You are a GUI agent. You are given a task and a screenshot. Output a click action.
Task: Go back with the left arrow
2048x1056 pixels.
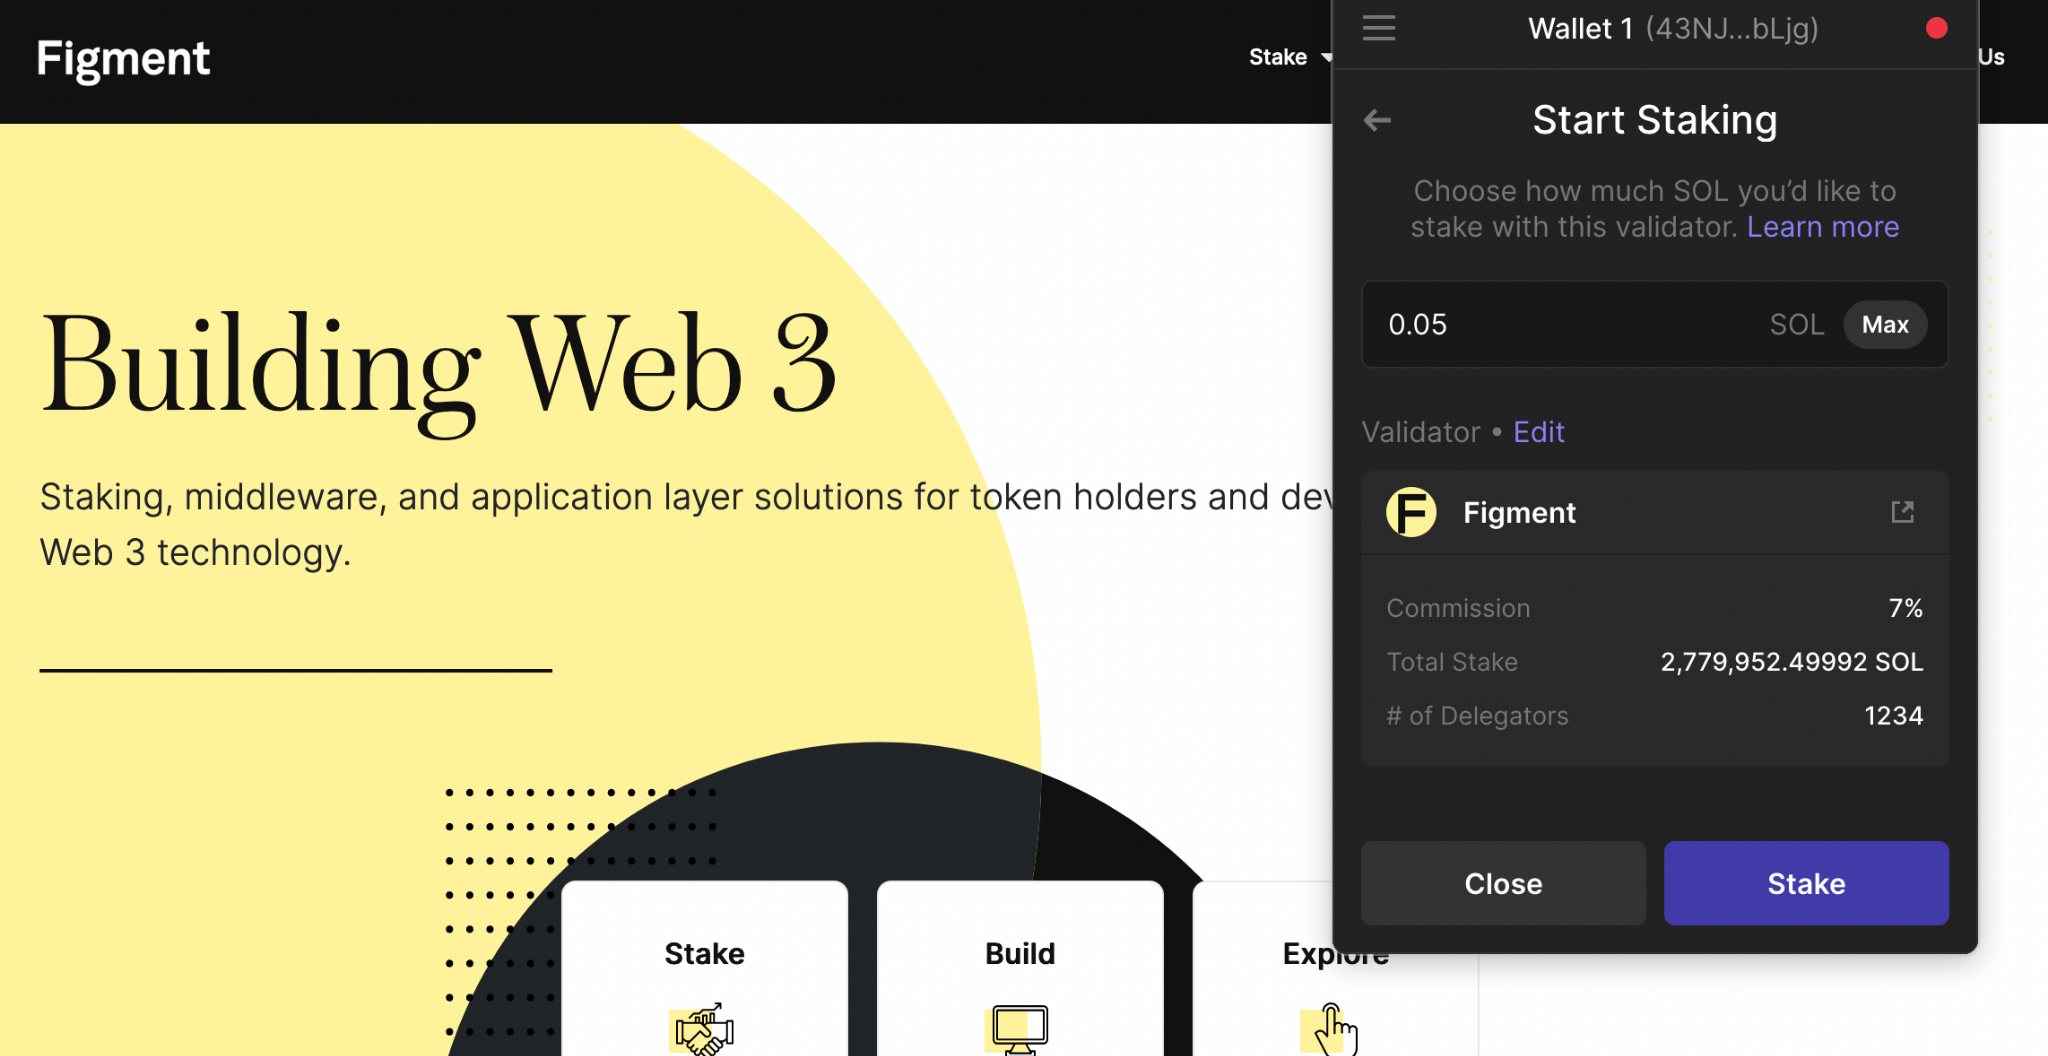[x=1377, y=121]
